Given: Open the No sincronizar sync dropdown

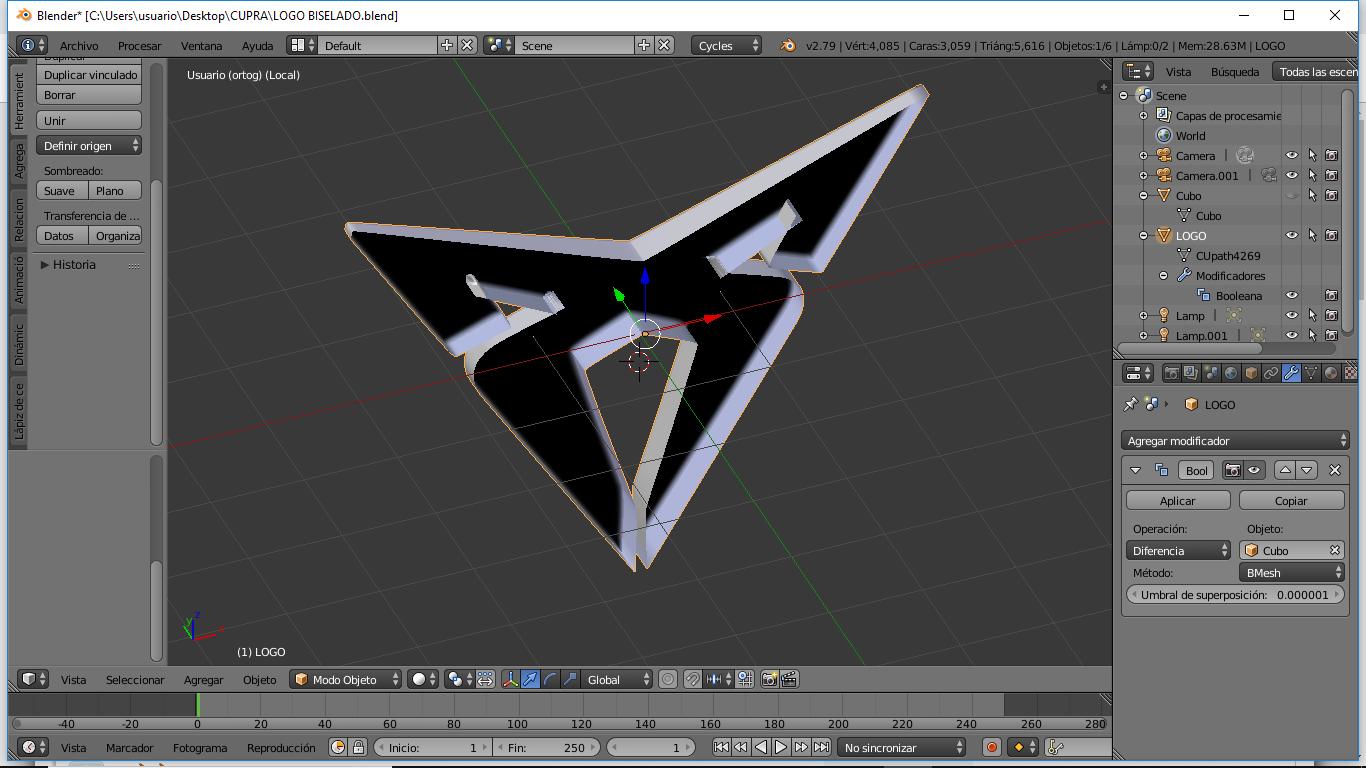Looking at the screenshot, I should pyautogui.click(x=901, y=747).
